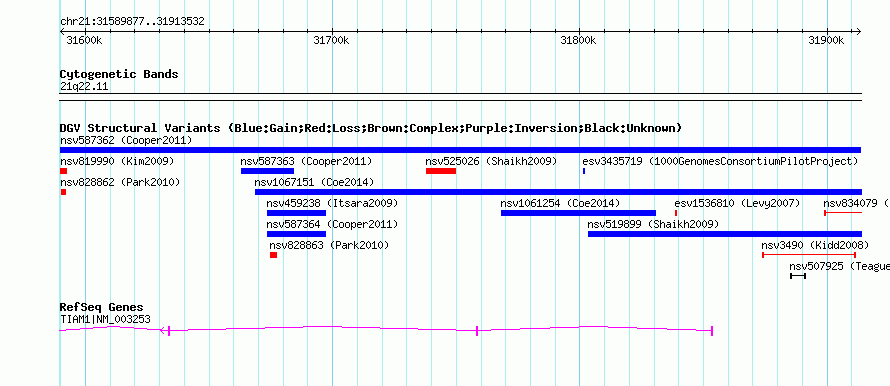Select the 21q22.11 band label
The height and width of the screenshot is (386, 890).
[84, 87]
